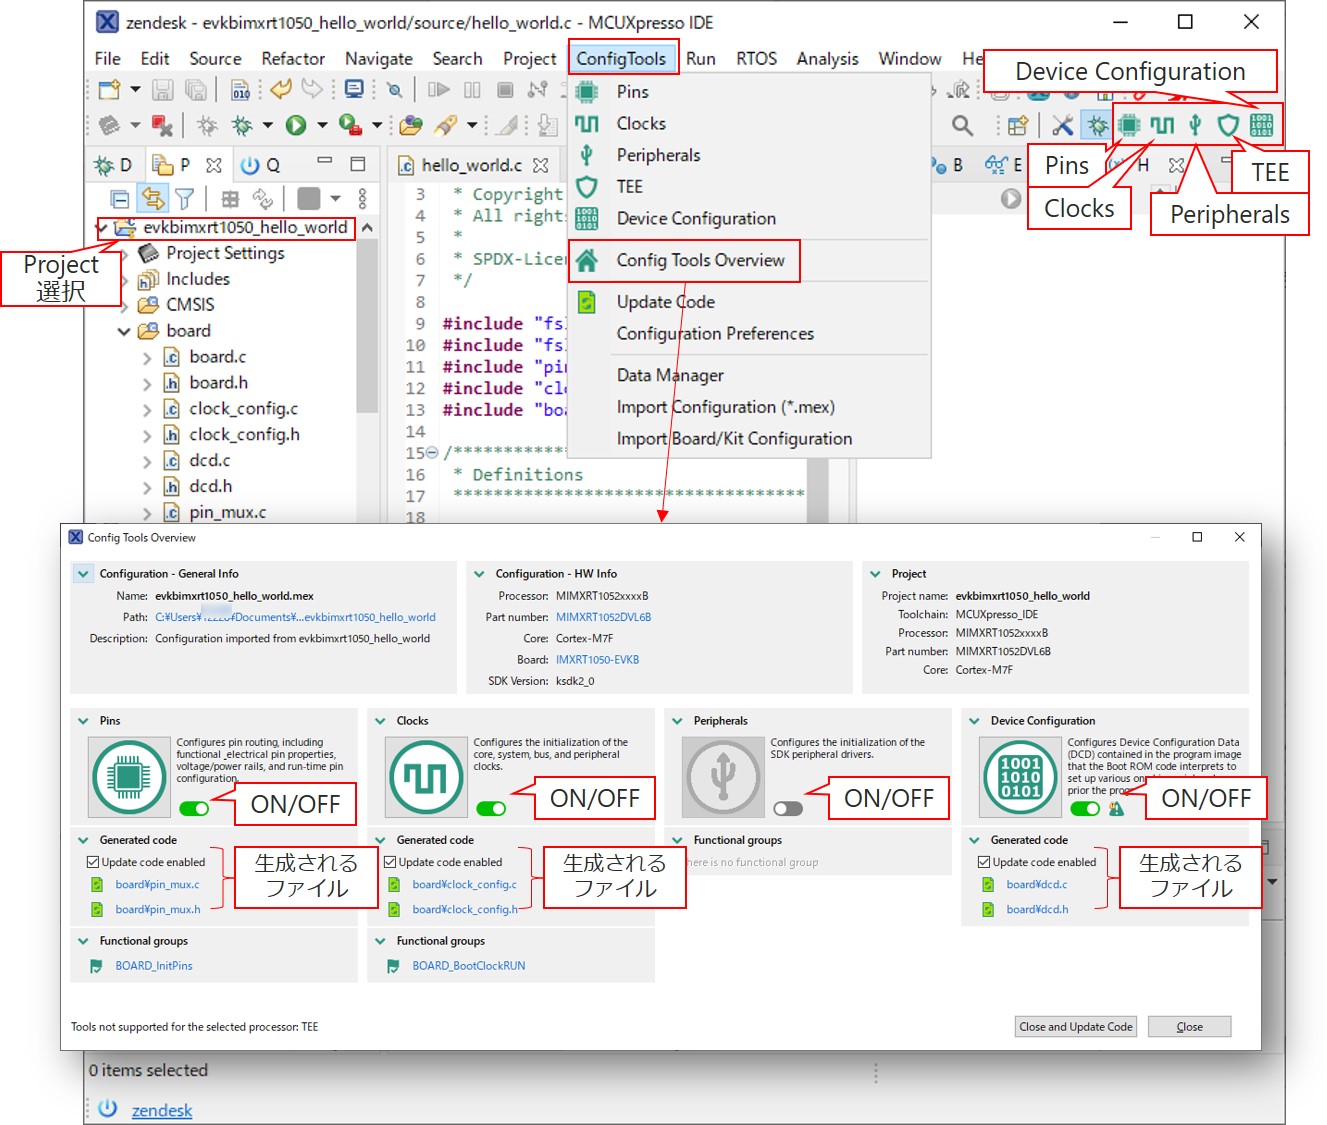The height and width of the screenshot is (1125, 1327).
Task: Open Device Configuration icon in top-right toolbar
Action: click(1261, 125)
